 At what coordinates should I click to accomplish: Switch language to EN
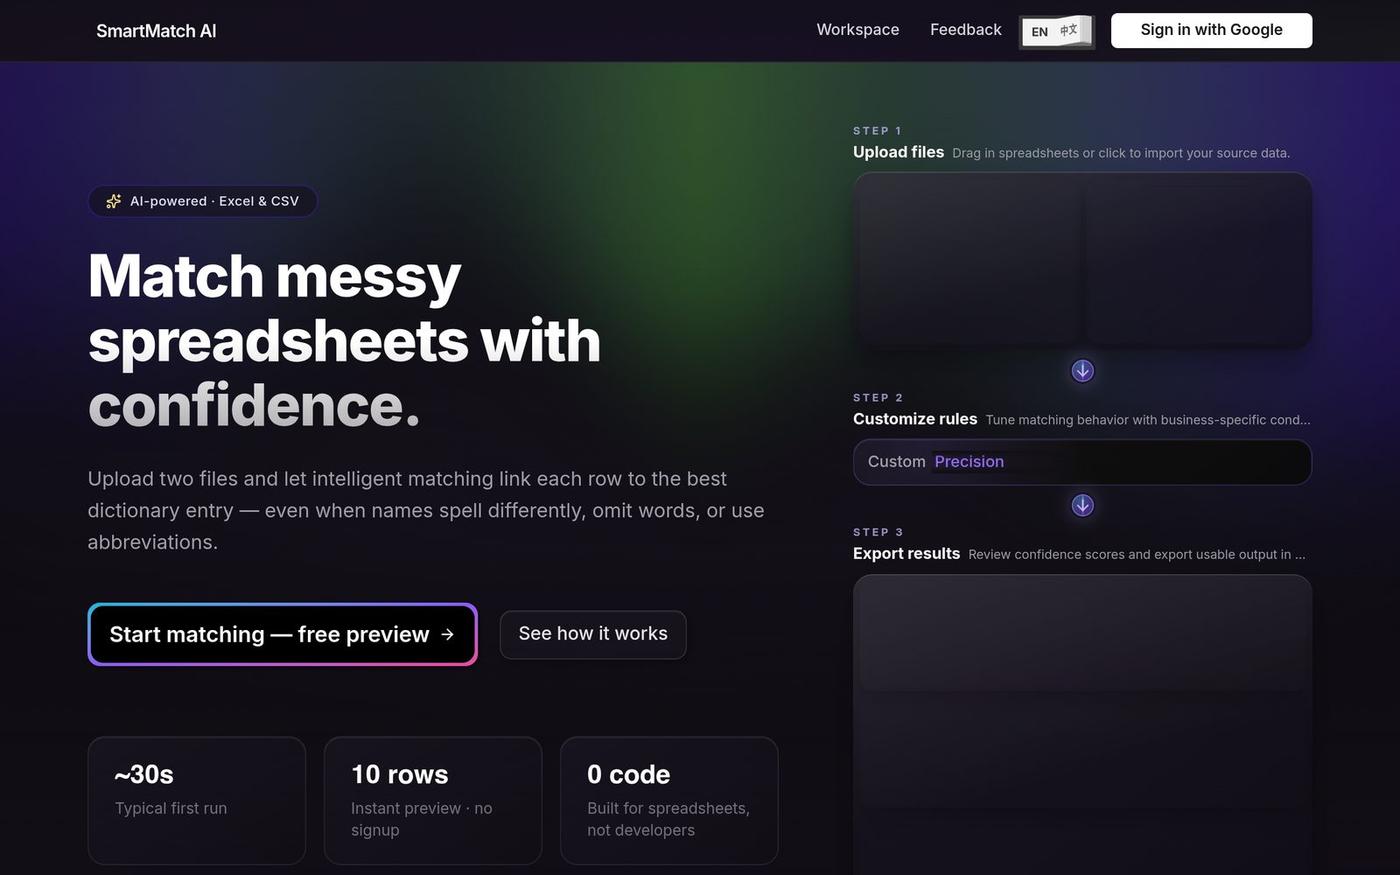click(1039, 32)
